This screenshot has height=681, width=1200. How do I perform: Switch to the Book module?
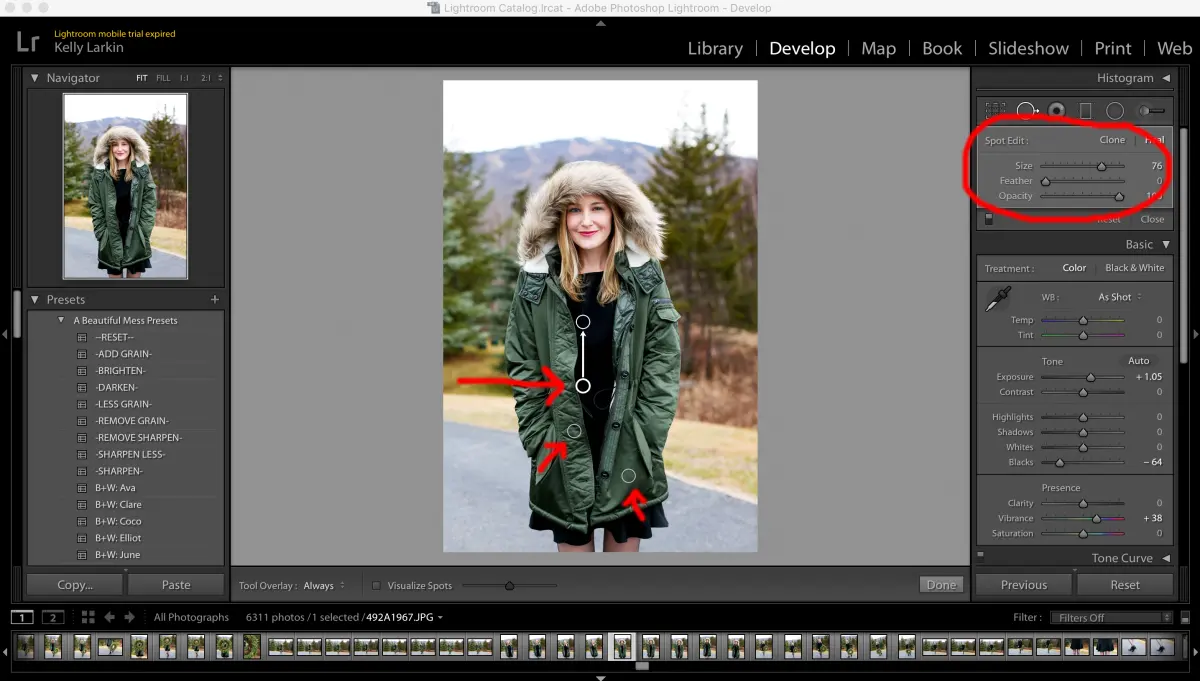(942, 48)
